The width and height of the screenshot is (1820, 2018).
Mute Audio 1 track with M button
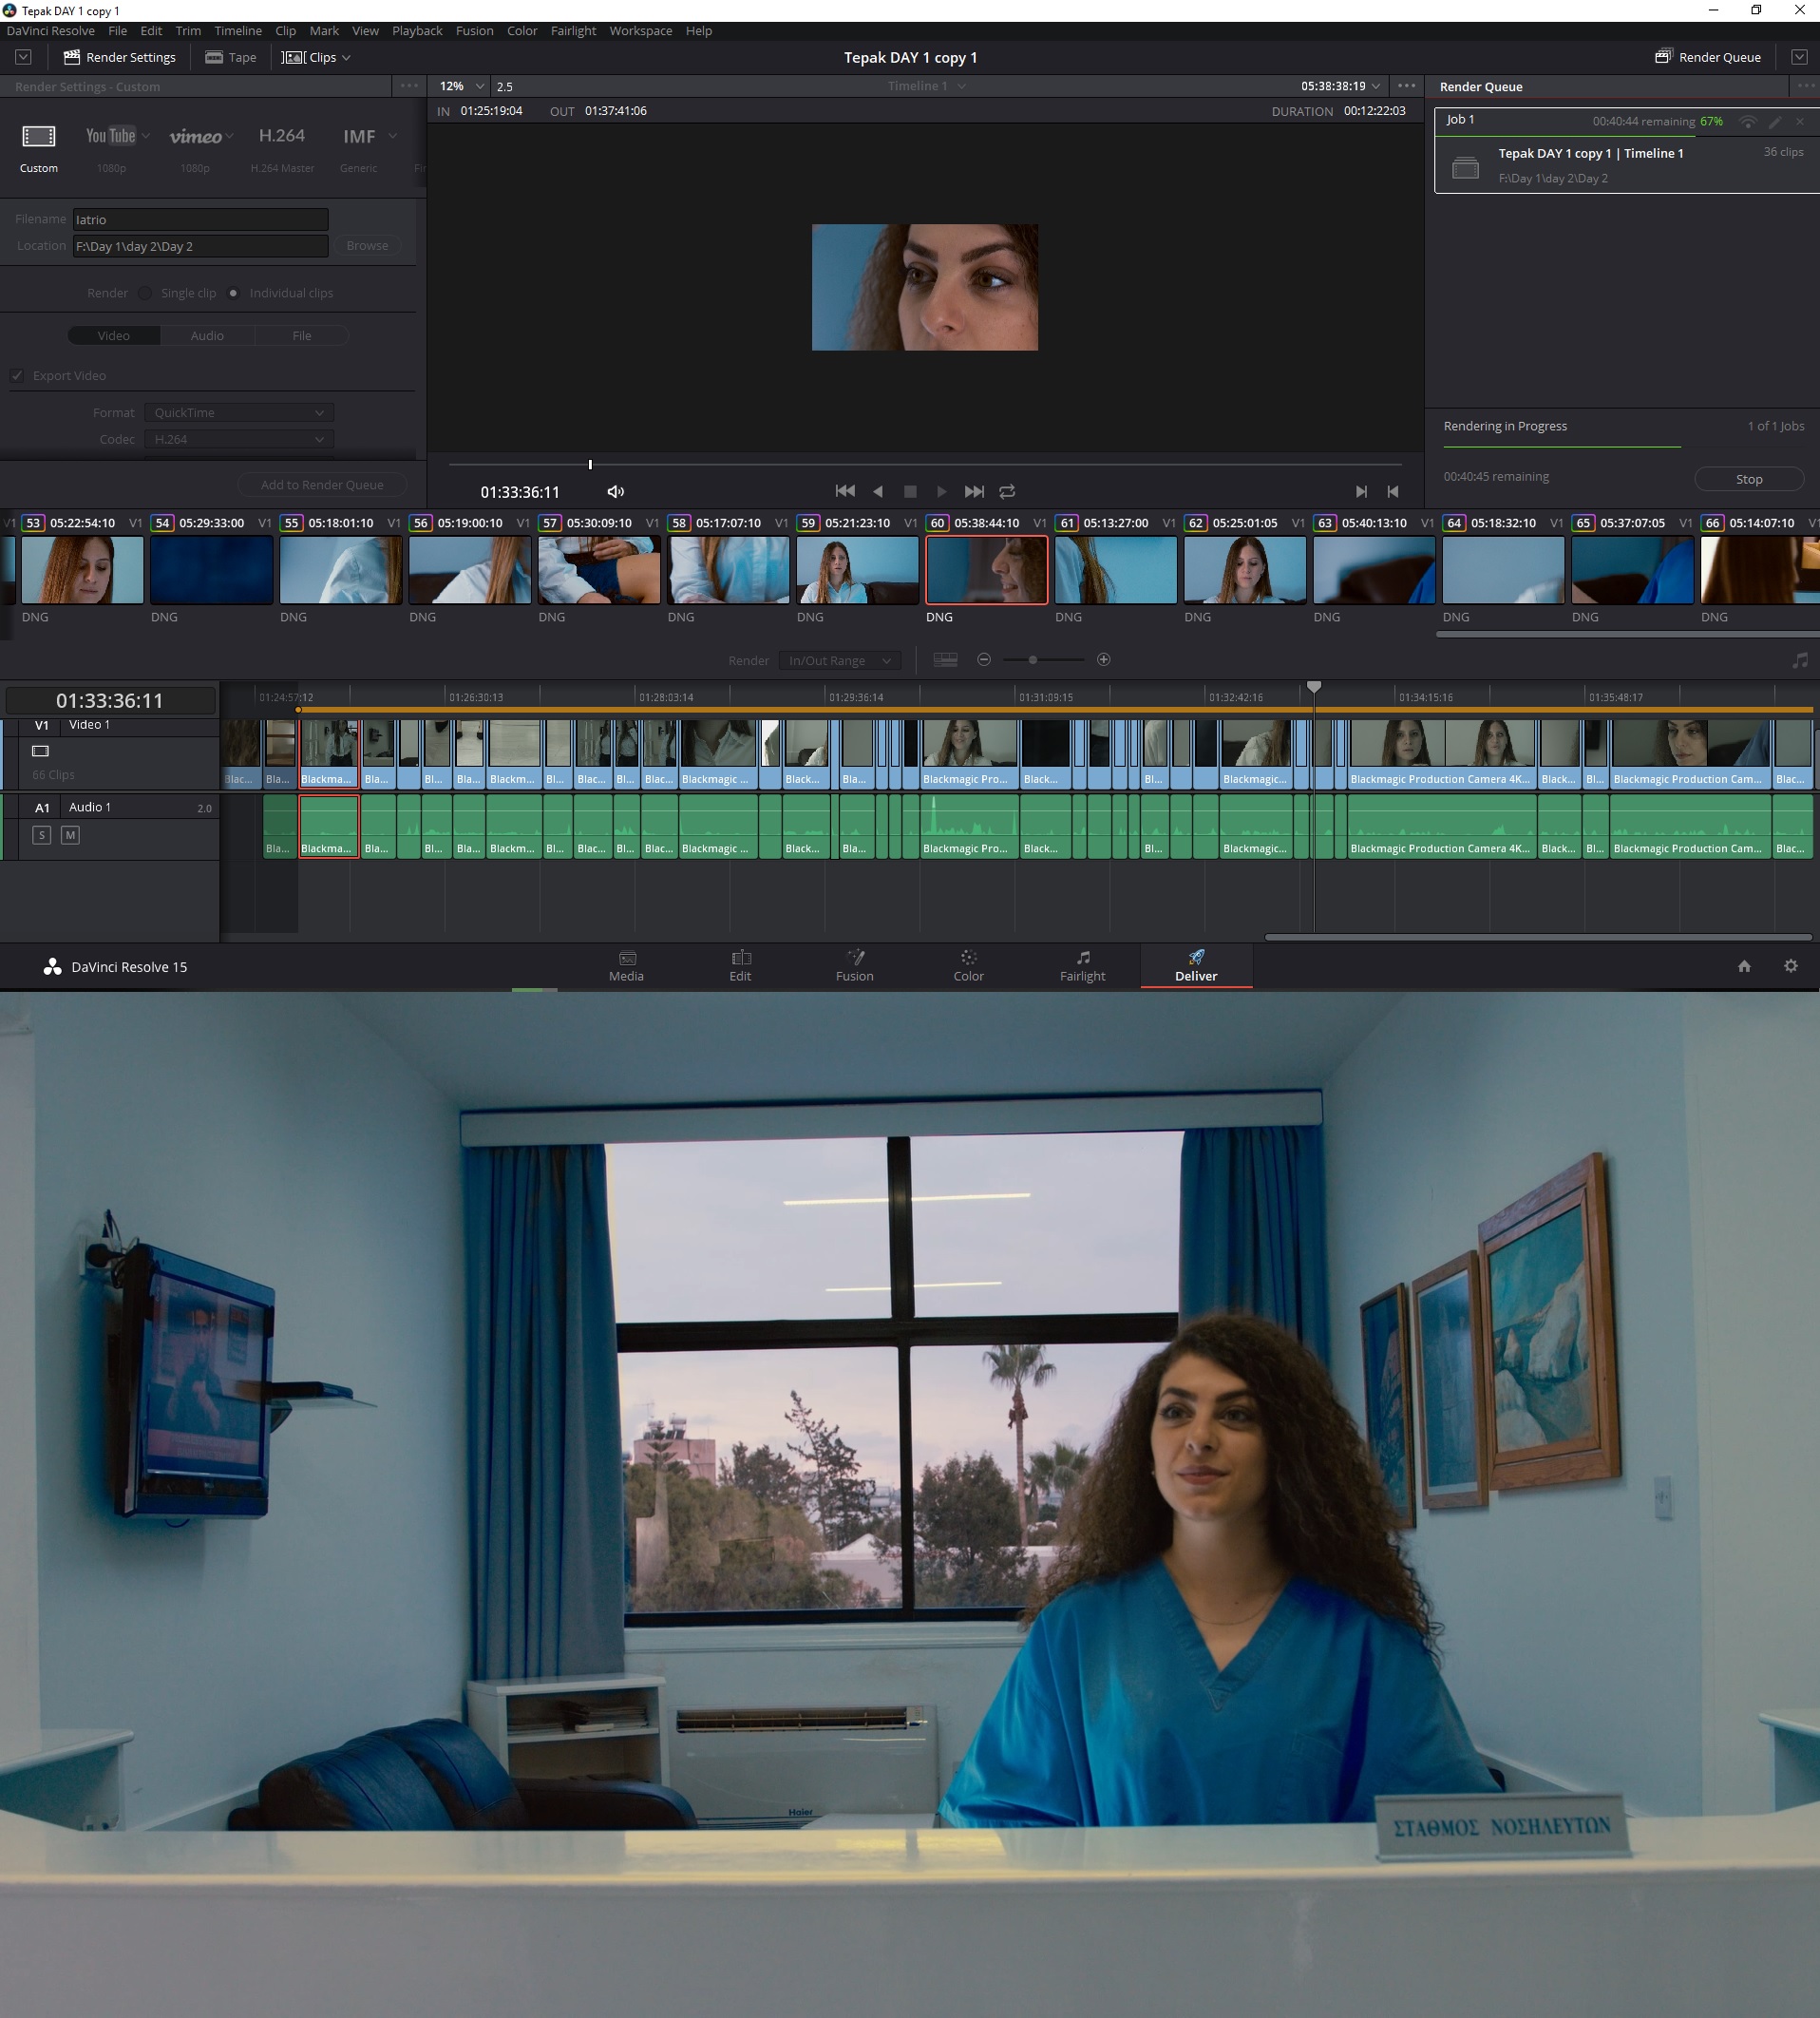pyautogui.click(x=70, y=835)
